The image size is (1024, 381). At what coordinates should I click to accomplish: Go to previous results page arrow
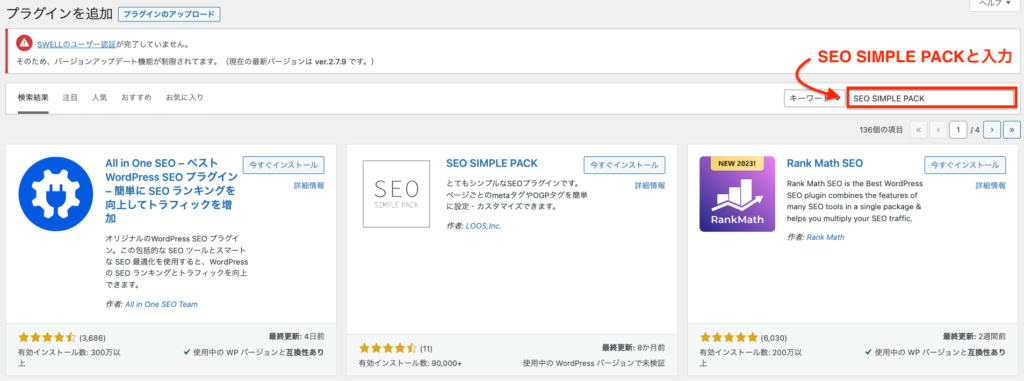938,130
